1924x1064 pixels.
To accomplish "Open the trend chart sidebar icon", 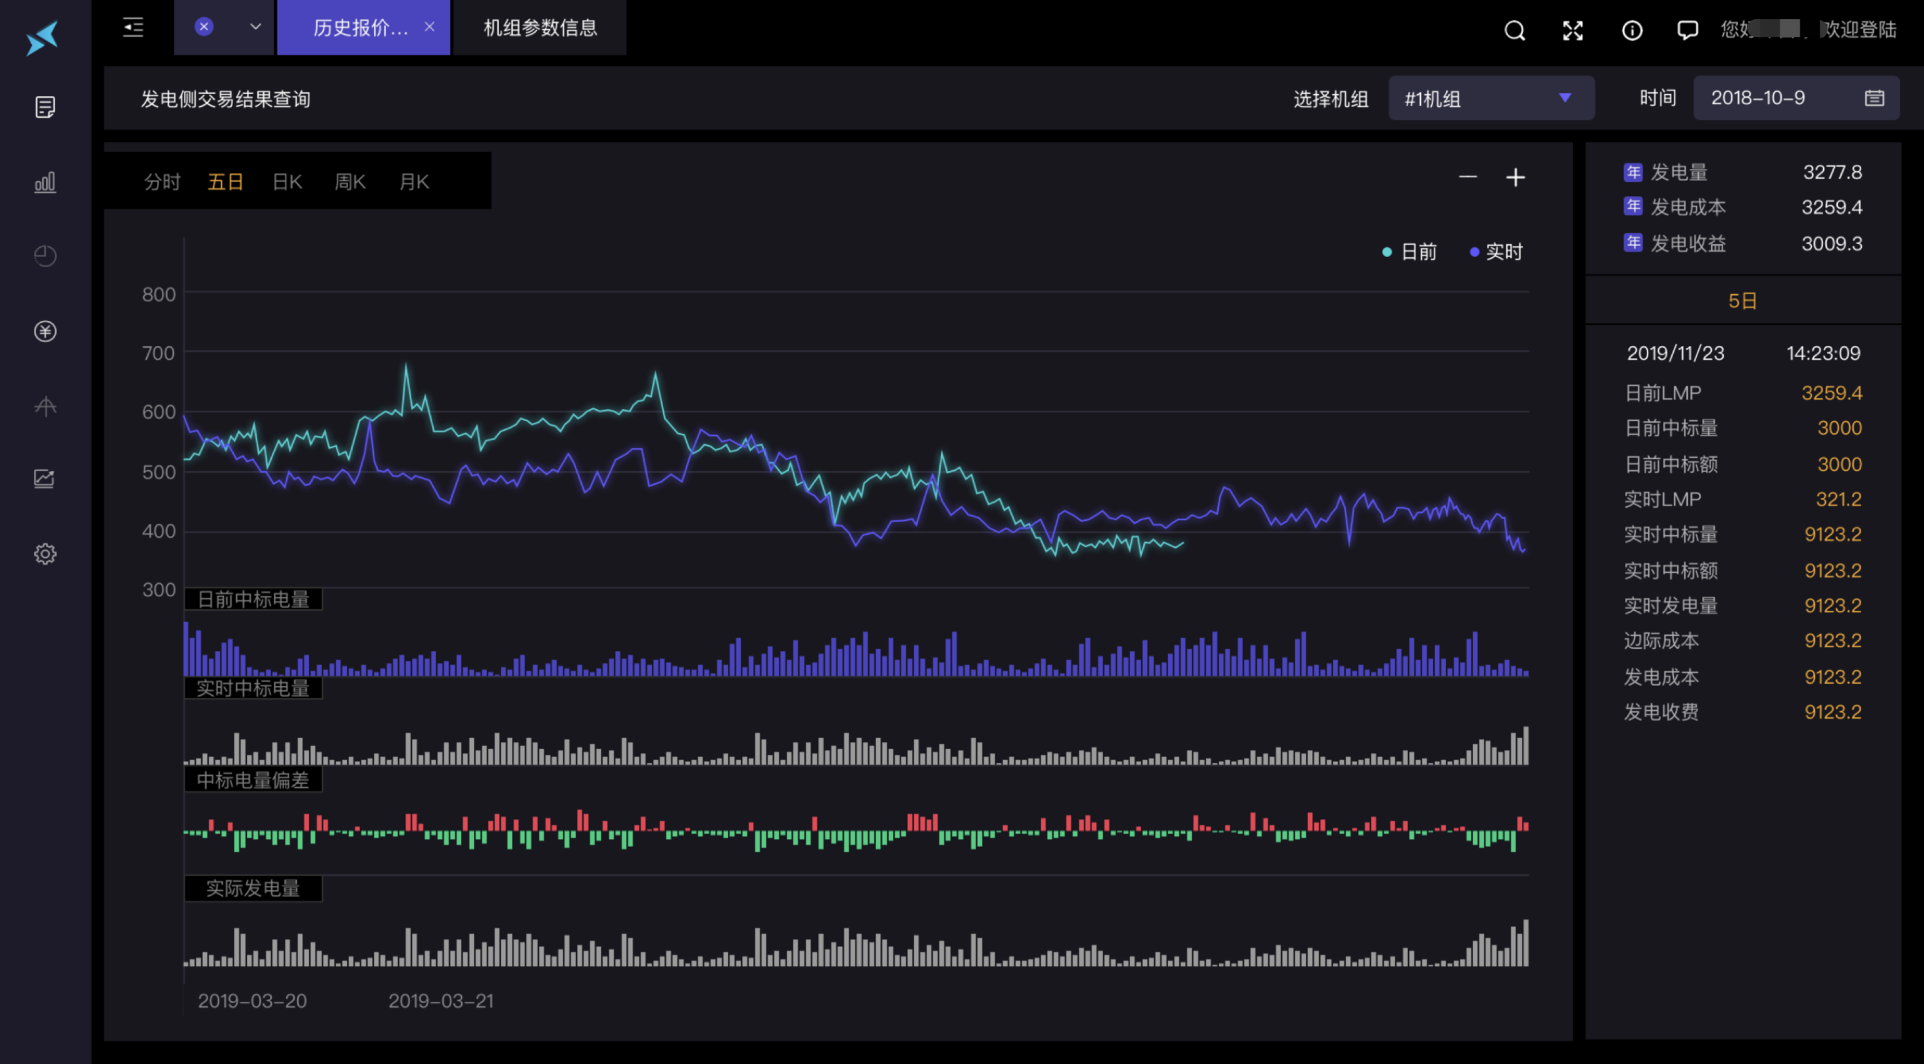I will (45, 479).
